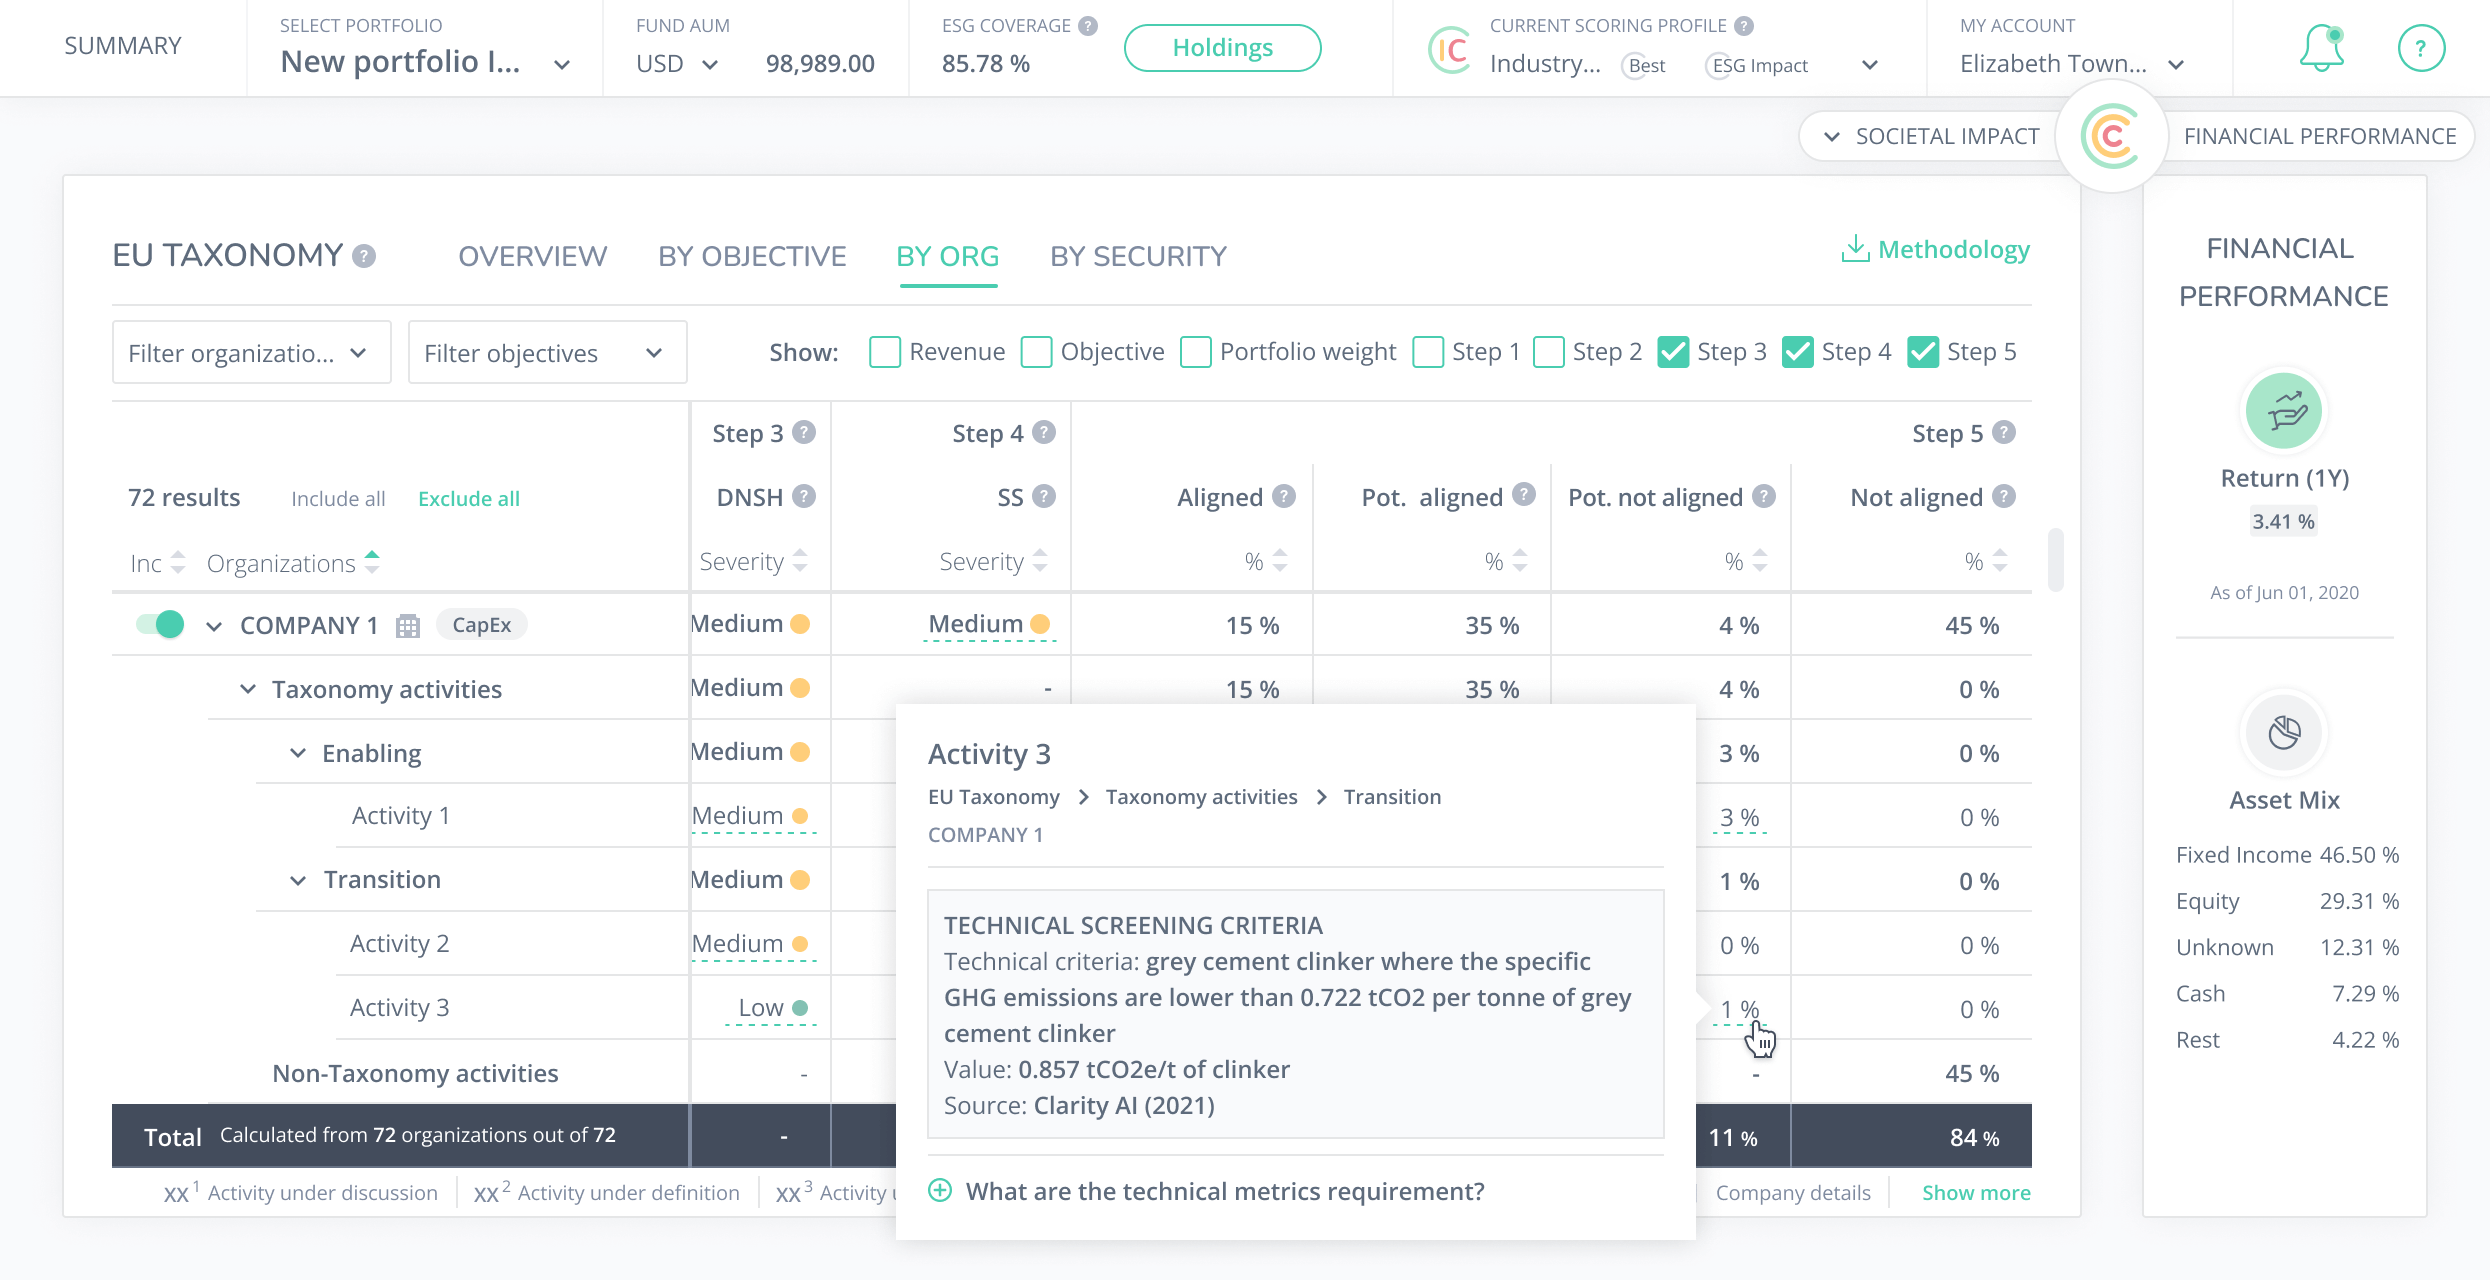Image resolution: width=2490 pixels, height=1280 pixels.
Task: Toggle the COMPANY 1 include switch
Action: click(x=160, y=625)
